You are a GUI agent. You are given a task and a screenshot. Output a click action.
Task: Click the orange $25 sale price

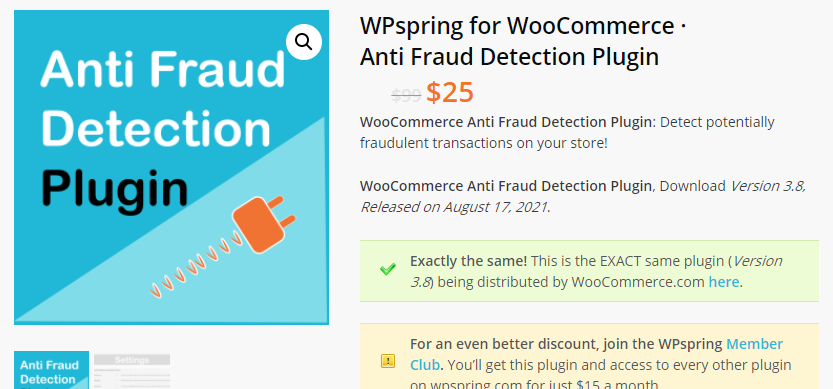(x=449, y=92)
